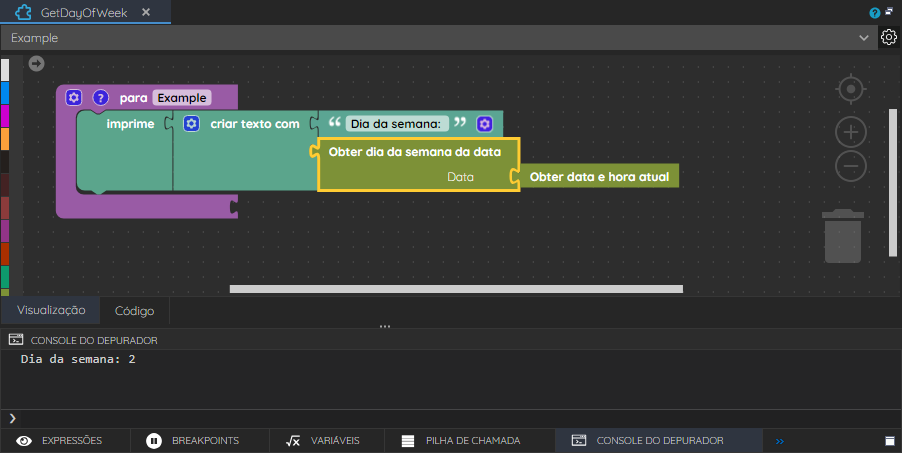The width and height of the screenshot is (902, 453).
Task: Select the blue toolbox category swatch
Action: click(5, 93)
